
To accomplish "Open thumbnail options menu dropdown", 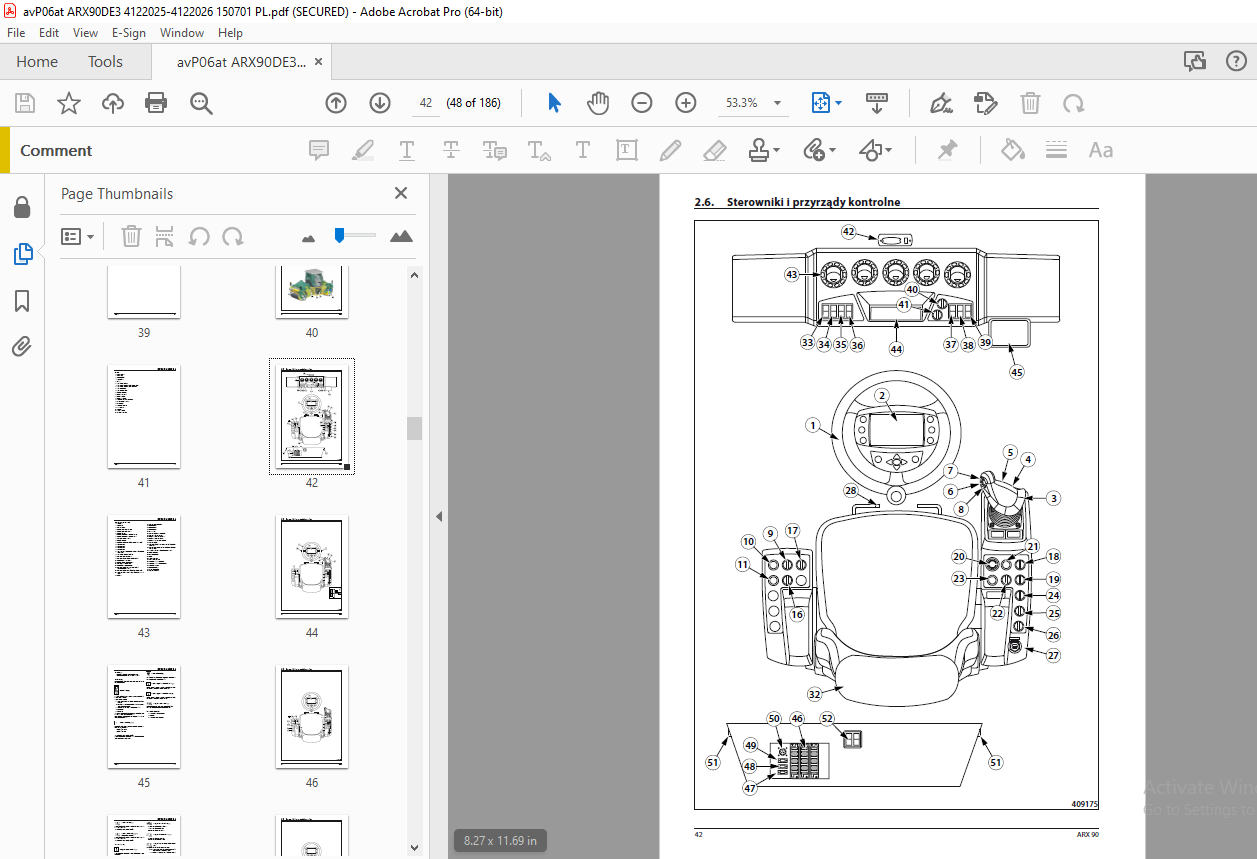I will (78, 237).
